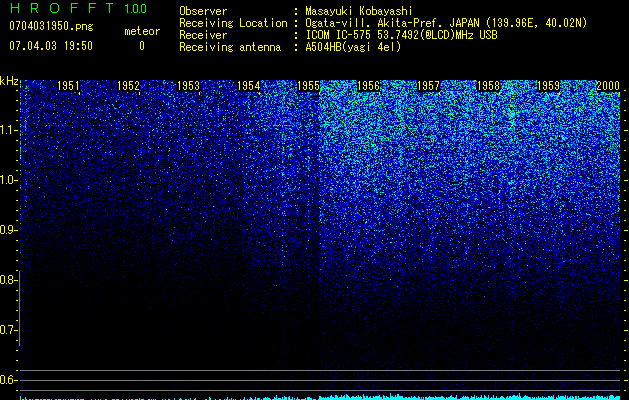Click the name Masayuki Kobayashi
629x400 pixels.
[359, 11]
